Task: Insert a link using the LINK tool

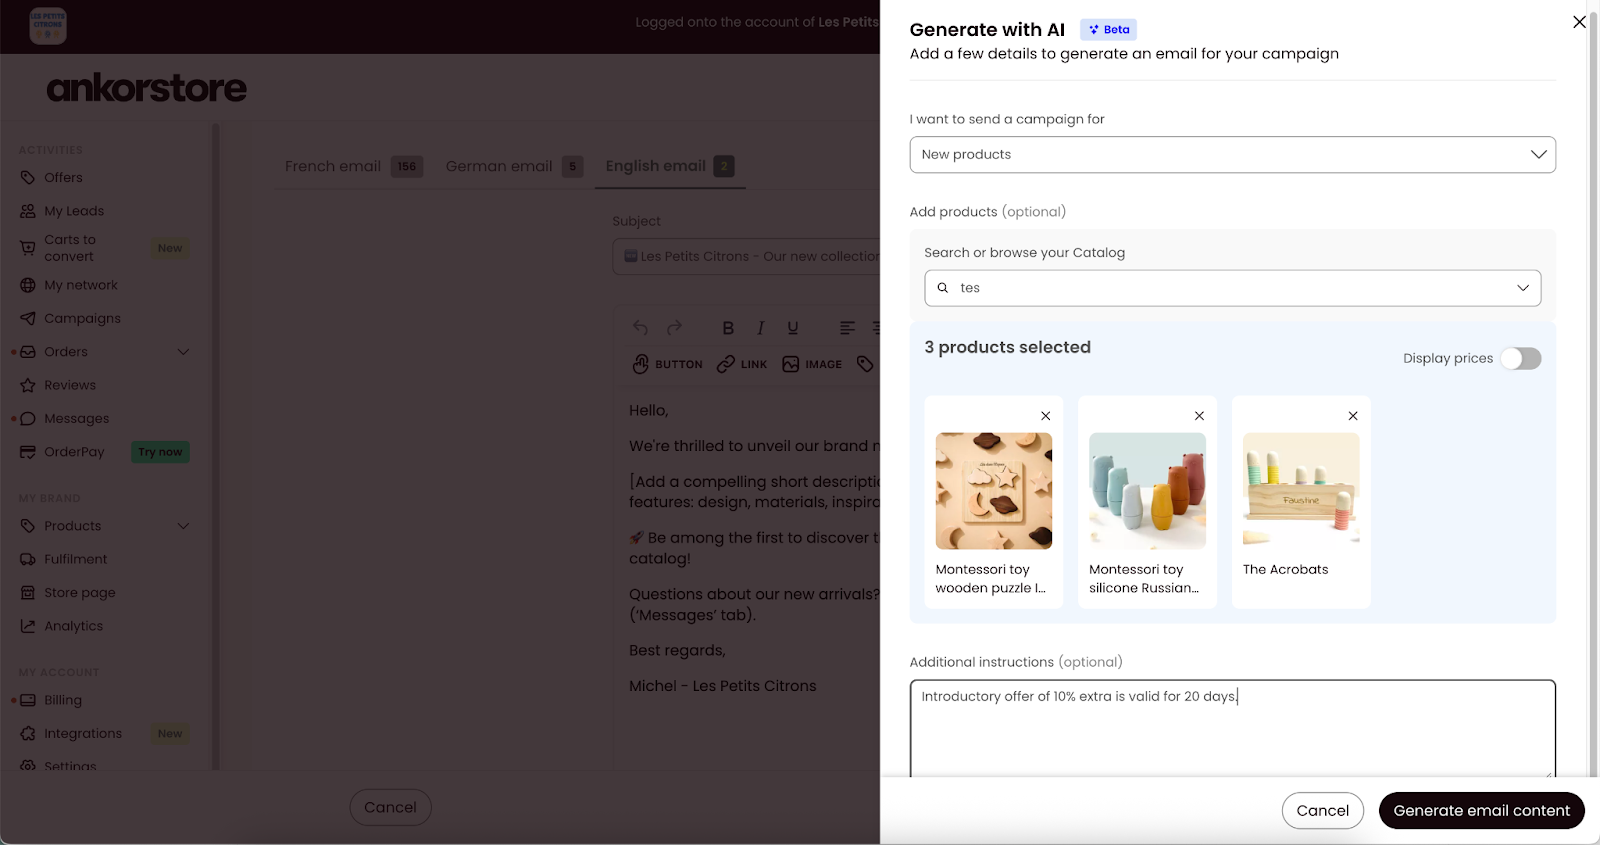Action: coord(742,364)
